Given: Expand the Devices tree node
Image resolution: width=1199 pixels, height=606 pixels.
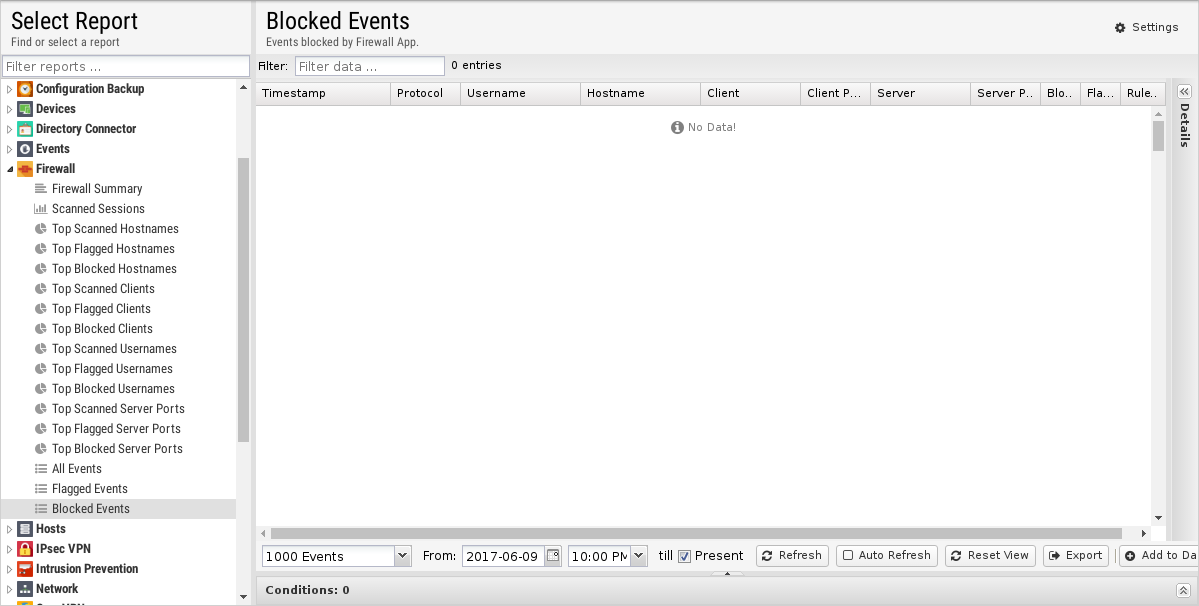Looking at the screenshot, I should click(x=10, y=109).
